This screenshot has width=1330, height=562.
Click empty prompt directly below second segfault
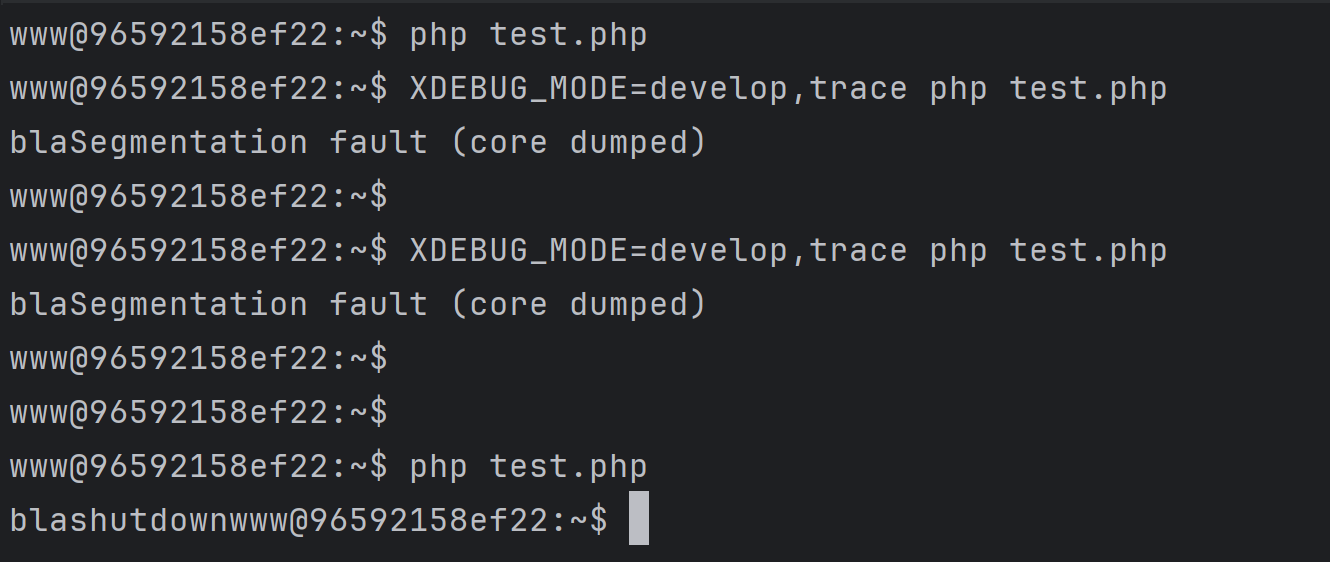pyautogui.click(x=198, y=359)
